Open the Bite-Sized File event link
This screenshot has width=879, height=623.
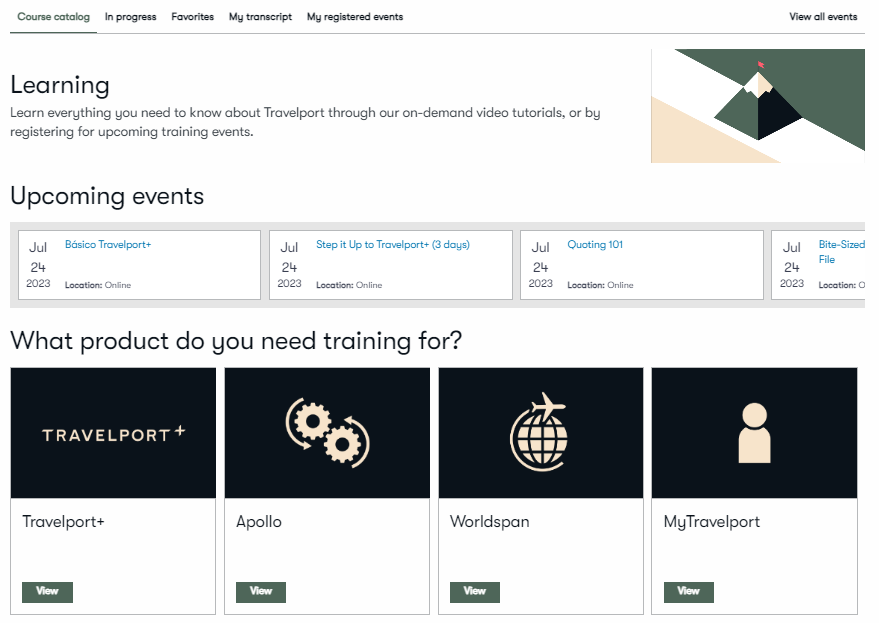pos(841,252)
